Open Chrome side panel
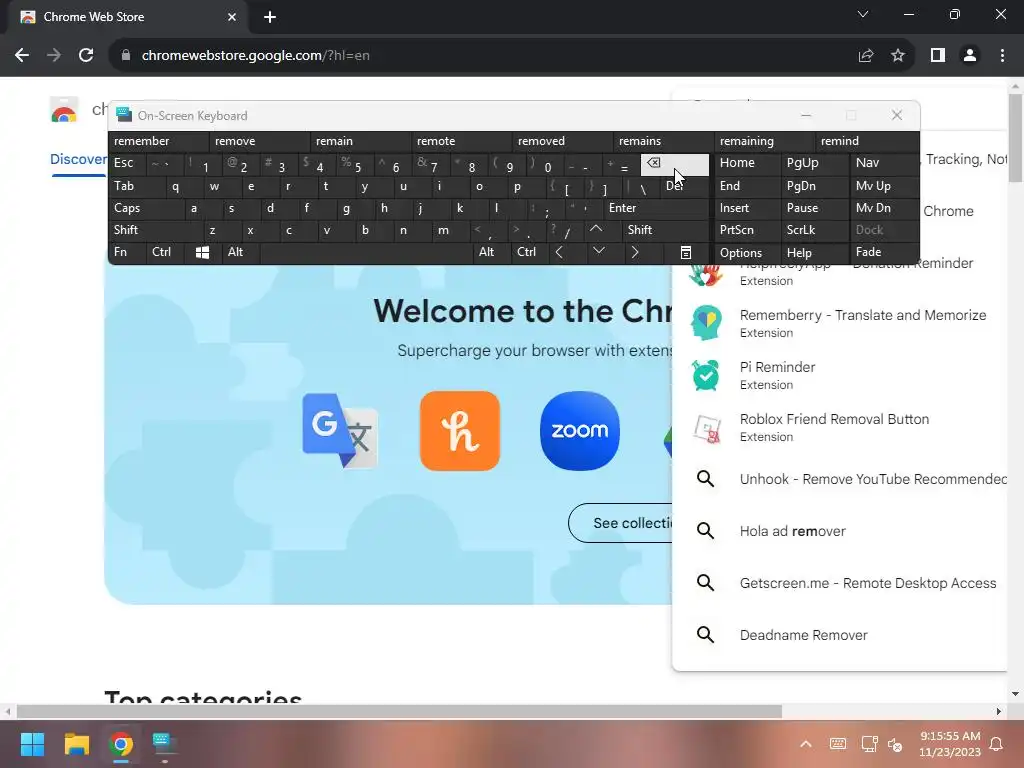 coord(938,56)
